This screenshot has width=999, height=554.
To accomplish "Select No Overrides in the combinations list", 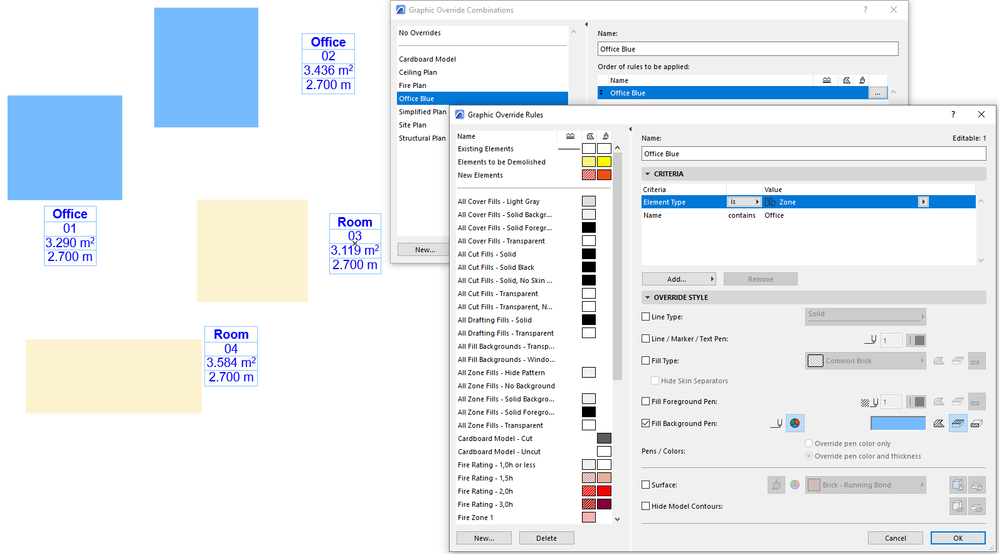I will point(420,33).
